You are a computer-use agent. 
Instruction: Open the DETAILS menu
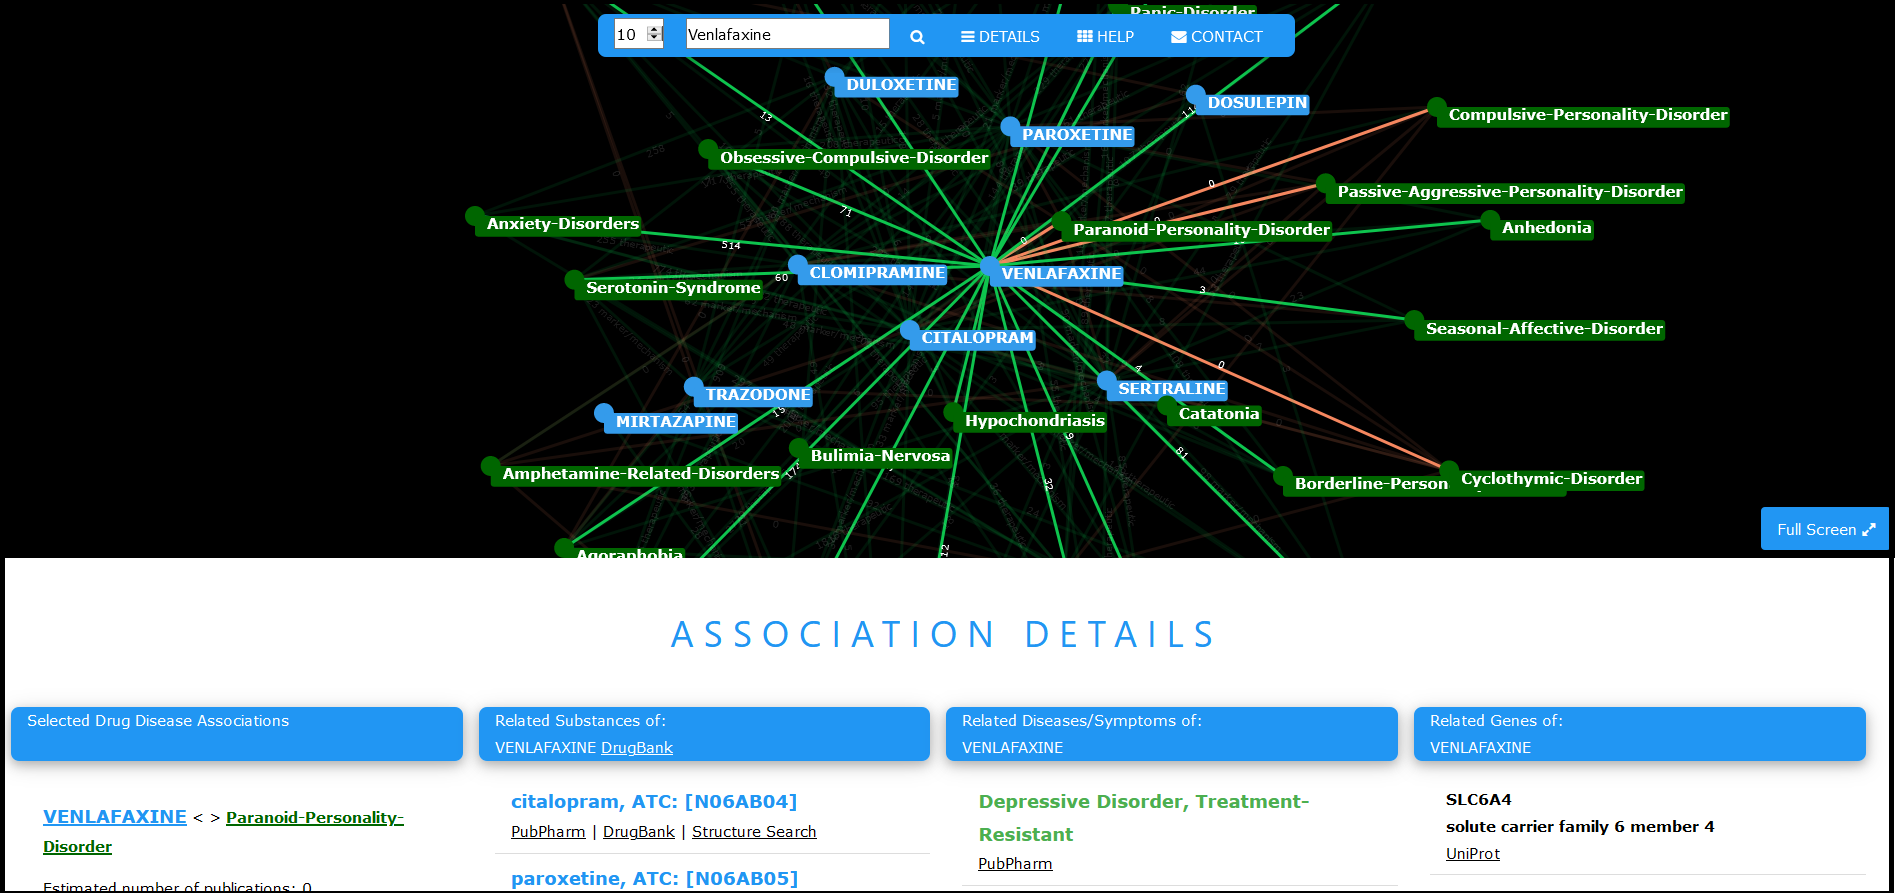pyautogui.click(x=1000, y=37)
